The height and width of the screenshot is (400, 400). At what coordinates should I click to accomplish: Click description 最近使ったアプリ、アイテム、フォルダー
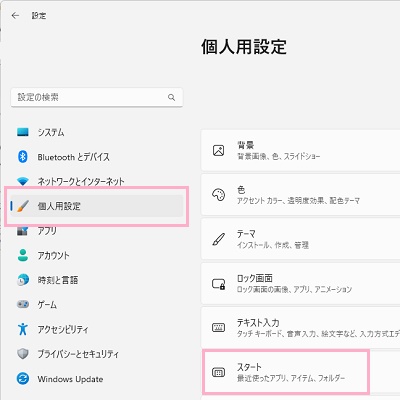click(291, 378)
